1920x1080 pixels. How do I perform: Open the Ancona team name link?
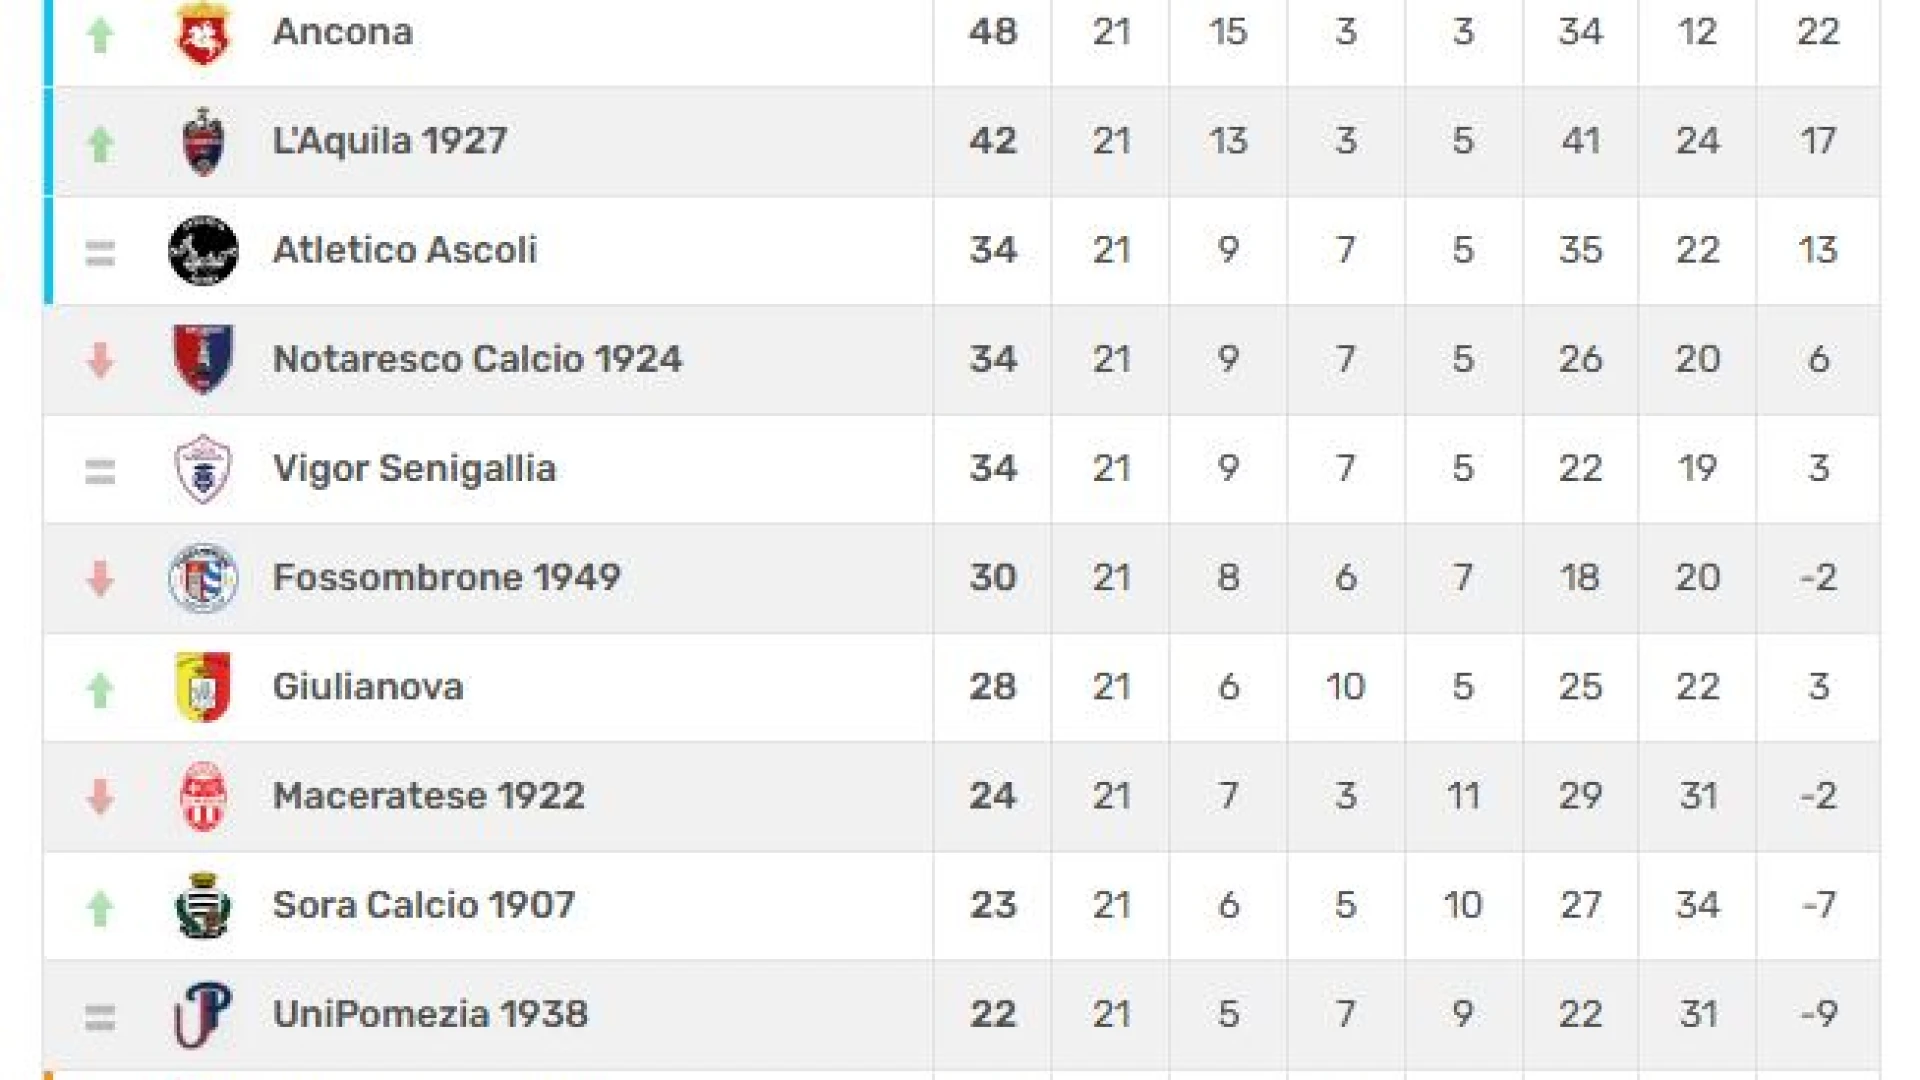click(x=342, y=32)
